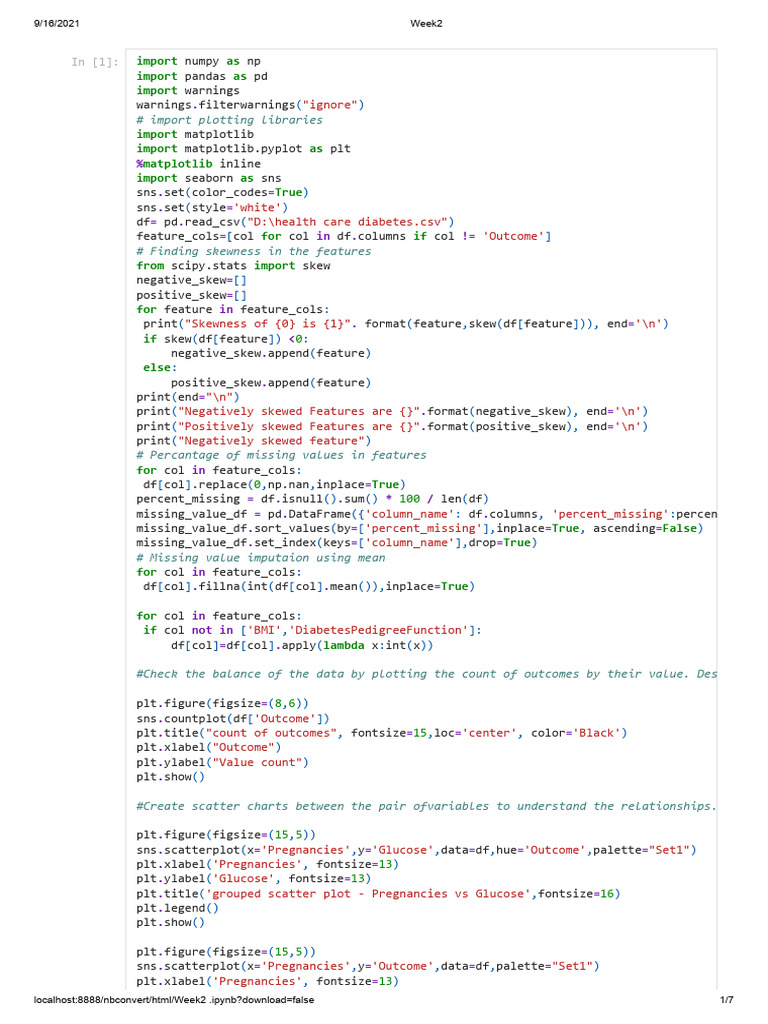Click the '#Create scatter charts' comment line

point(426,806)
